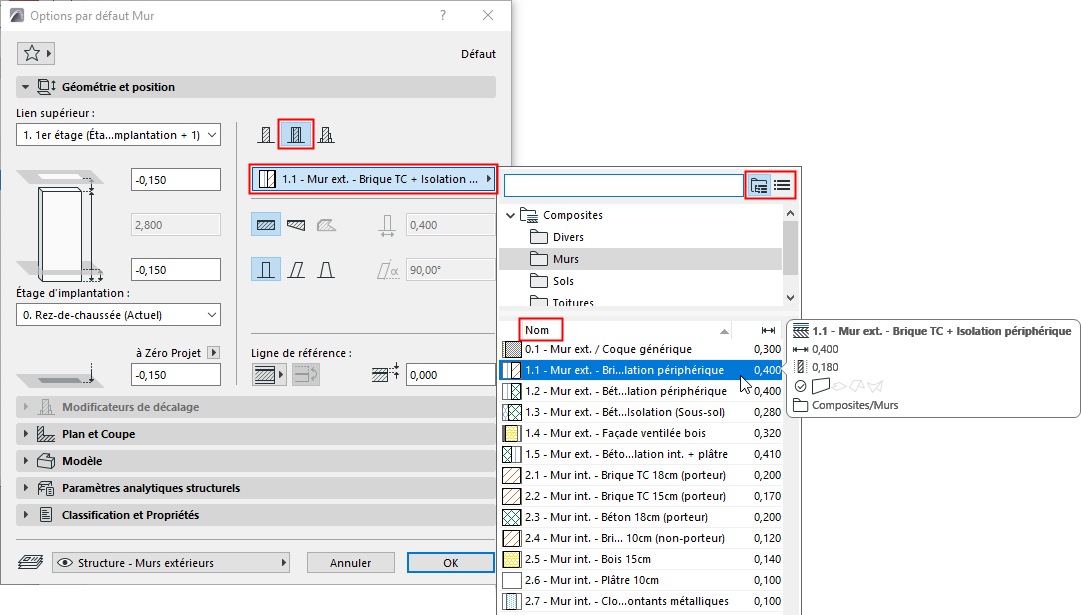This screenshot has height=615, width=1081.
Task: Collapse Géométrie et position panel
Action: 26,87
